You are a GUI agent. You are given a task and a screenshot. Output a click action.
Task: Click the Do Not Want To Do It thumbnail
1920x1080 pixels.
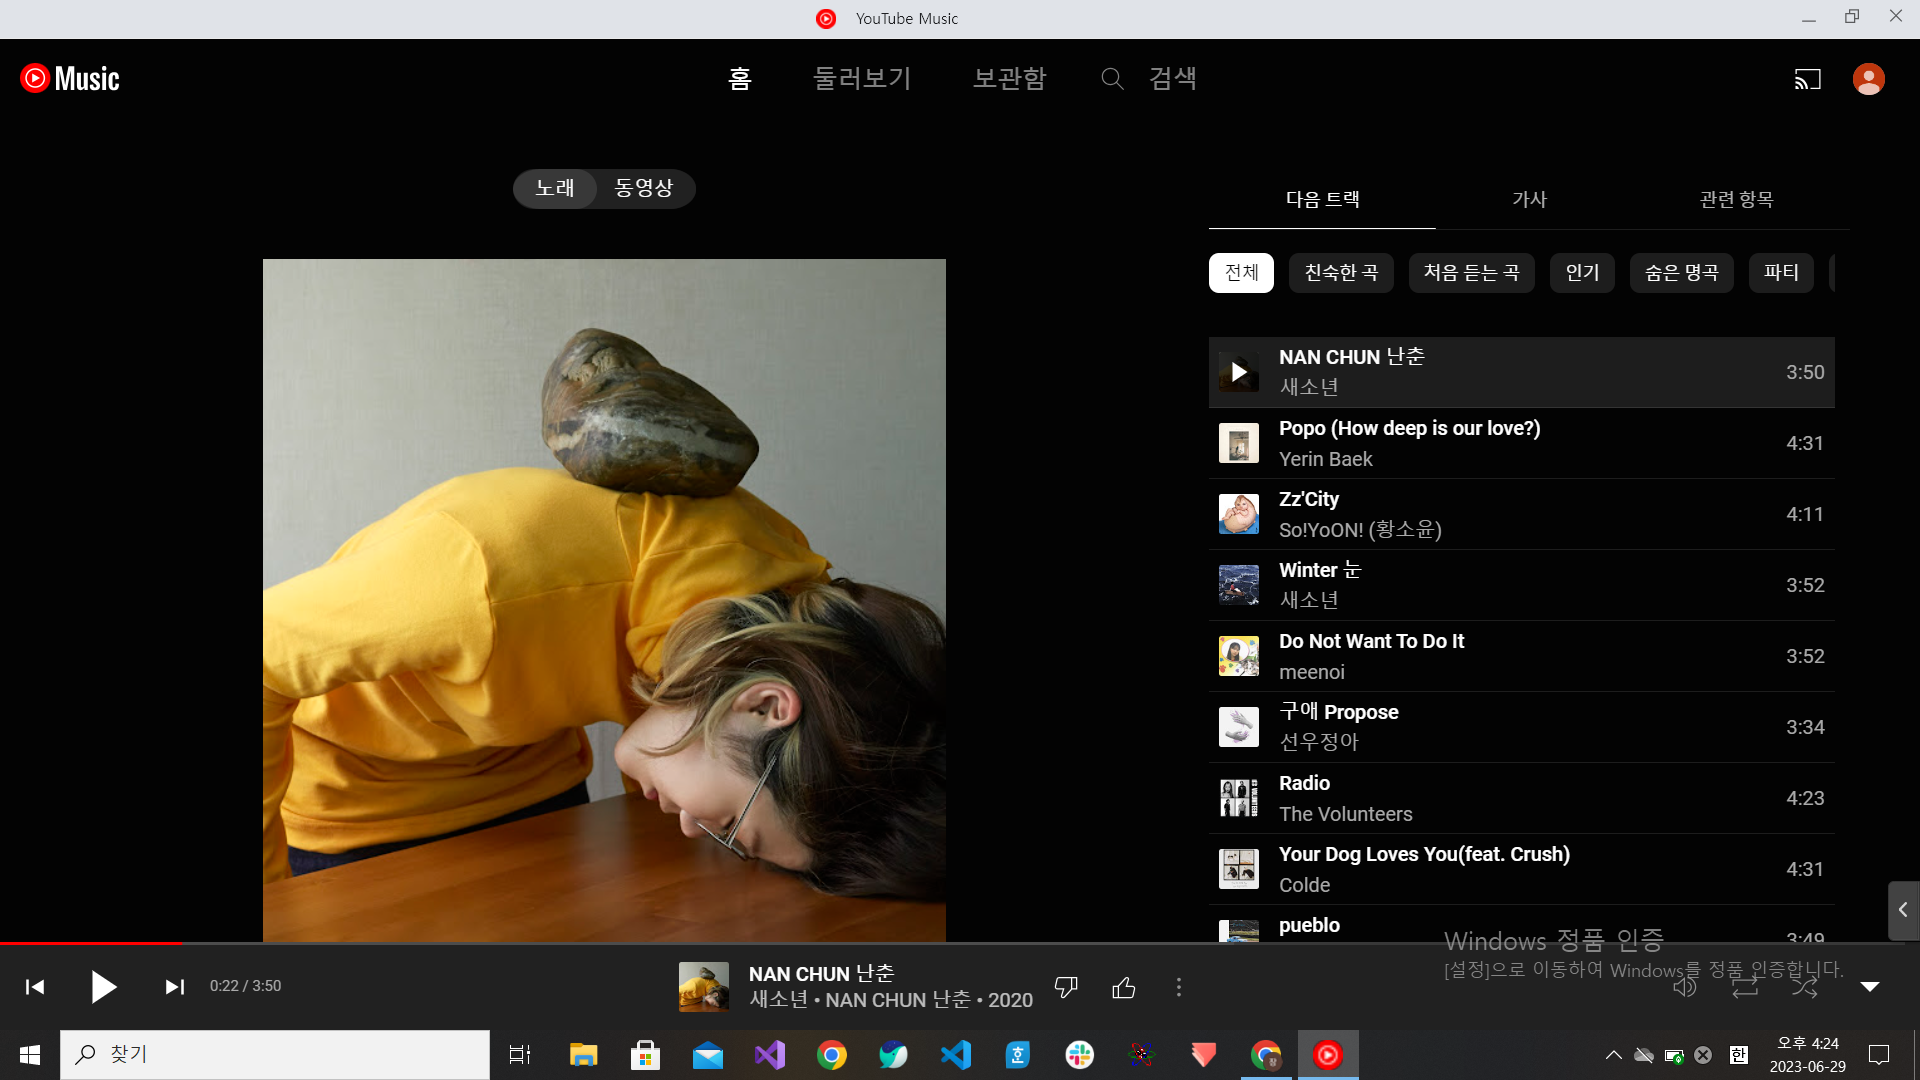1239,656
